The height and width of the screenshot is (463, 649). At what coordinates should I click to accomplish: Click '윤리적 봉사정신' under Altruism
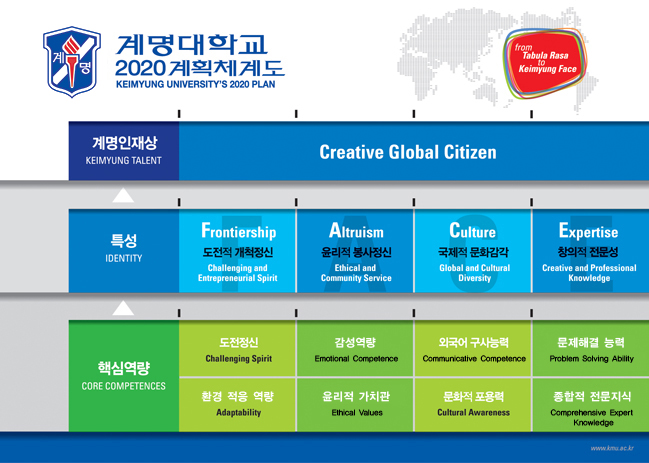click(356, 252)
